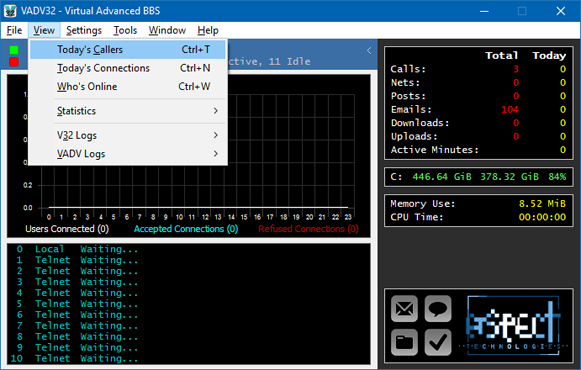Click the Active Minutes: label
The width and height of the screenshot is (581, 370).
click(x=434, y=150)
